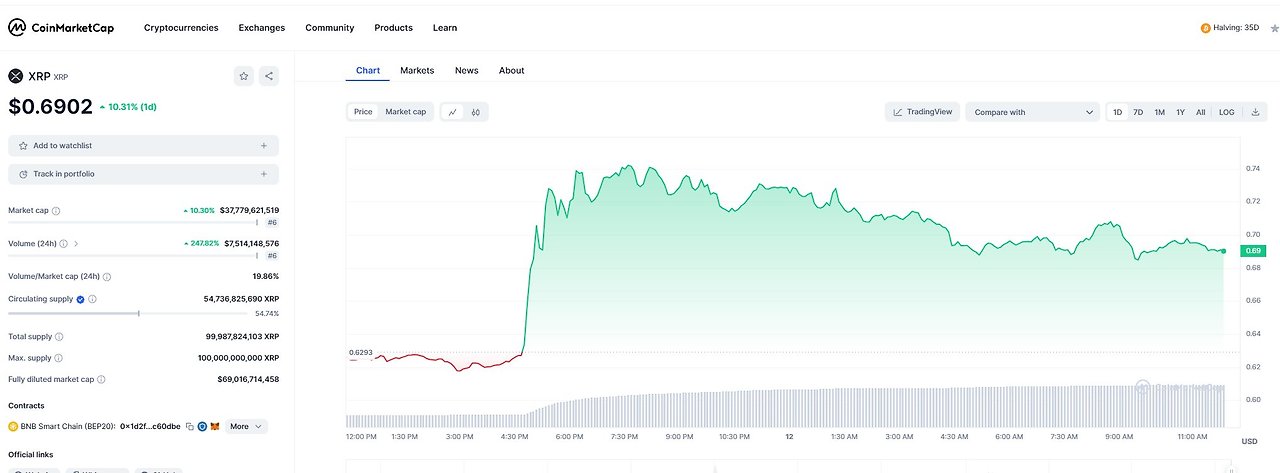Select the 7D time range
The width and height of the screenshot is (1280, 473).
pyautogui.click(x=1138, y=112)
